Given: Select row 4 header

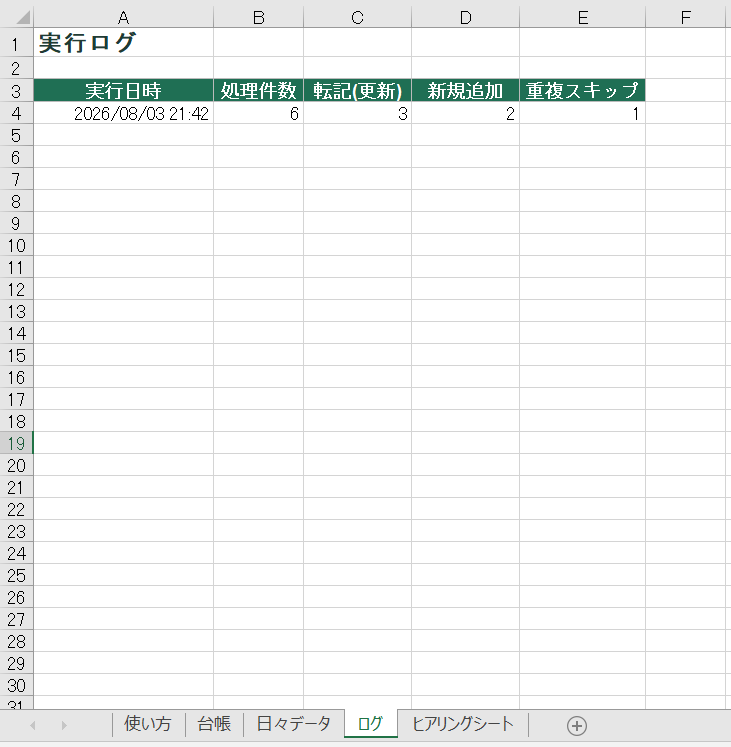Looking at the screenshot, I should [16, 113].
